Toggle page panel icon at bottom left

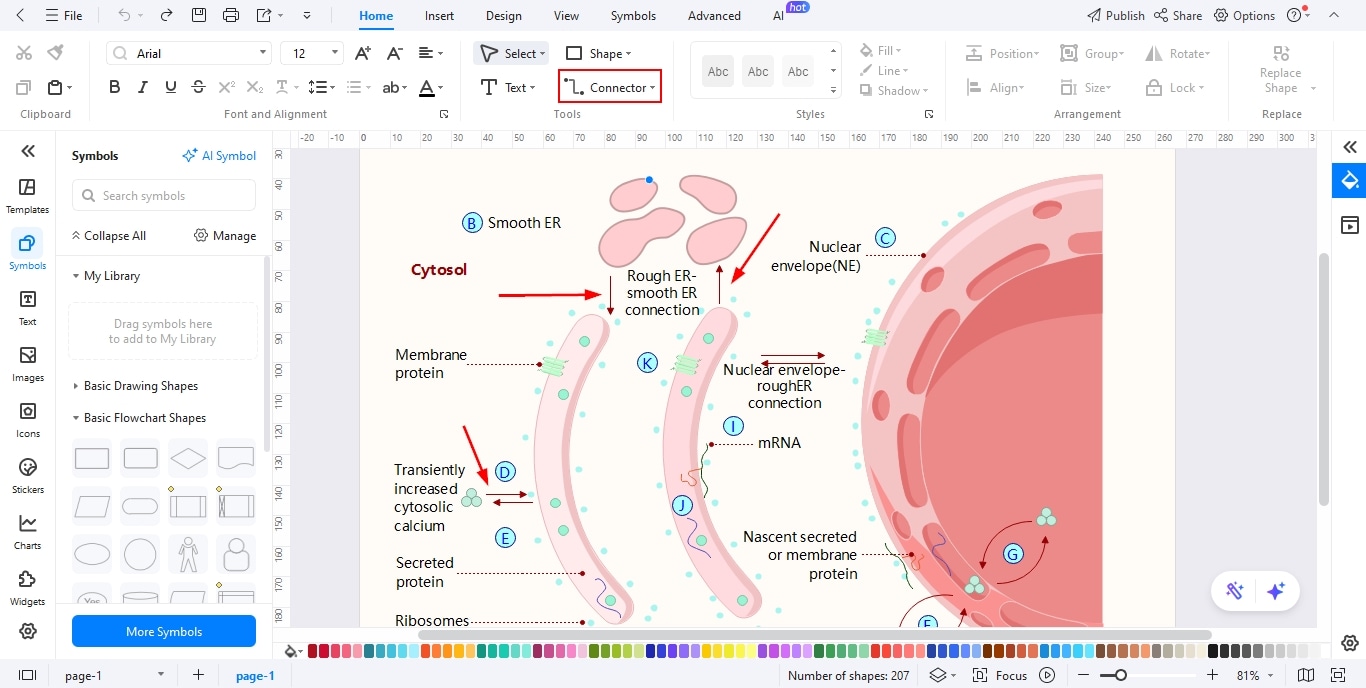pos(27,675)
